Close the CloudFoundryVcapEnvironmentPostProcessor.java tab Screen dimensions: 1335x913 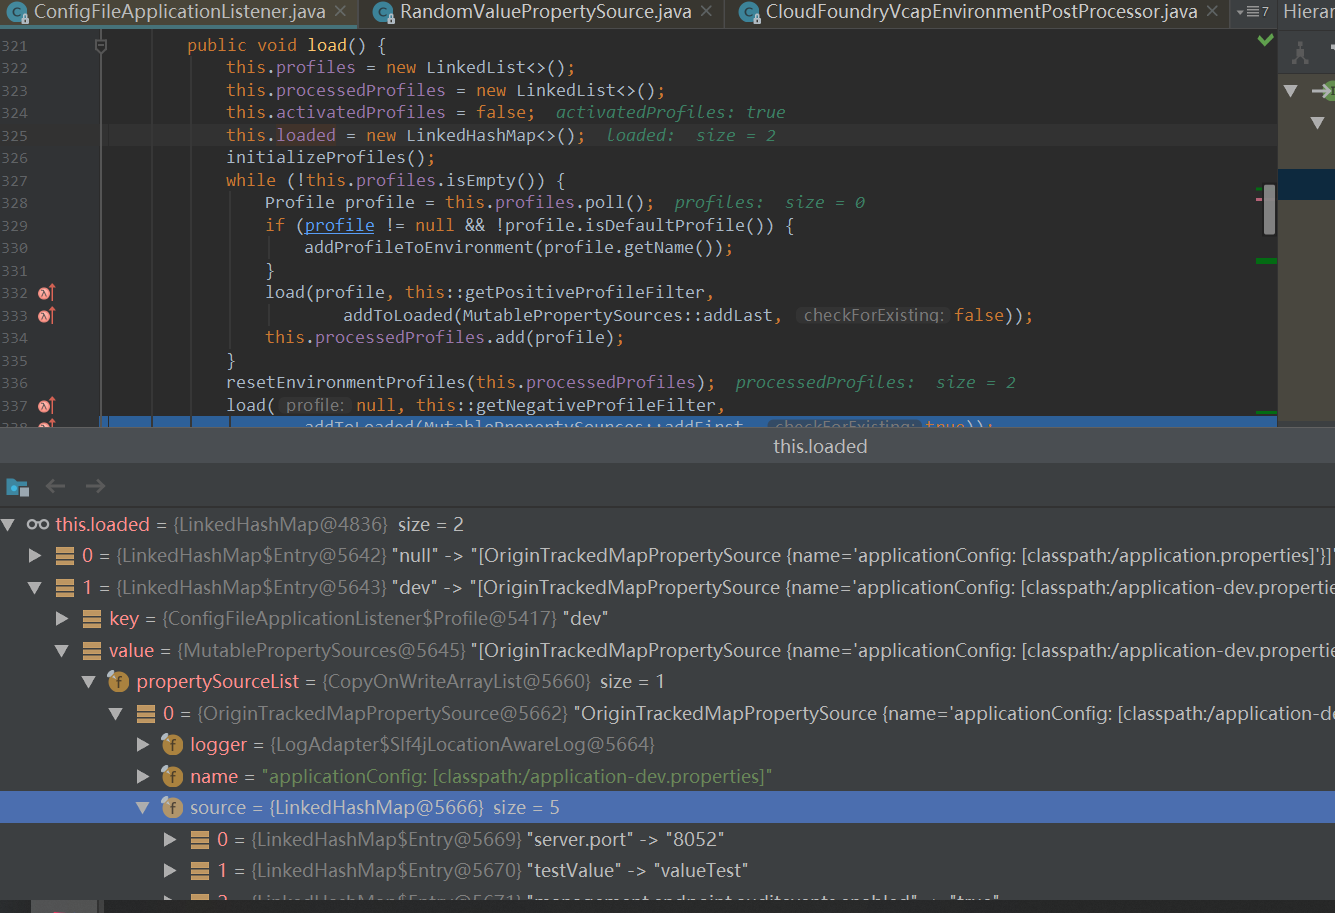click(x=1212, y=12)
